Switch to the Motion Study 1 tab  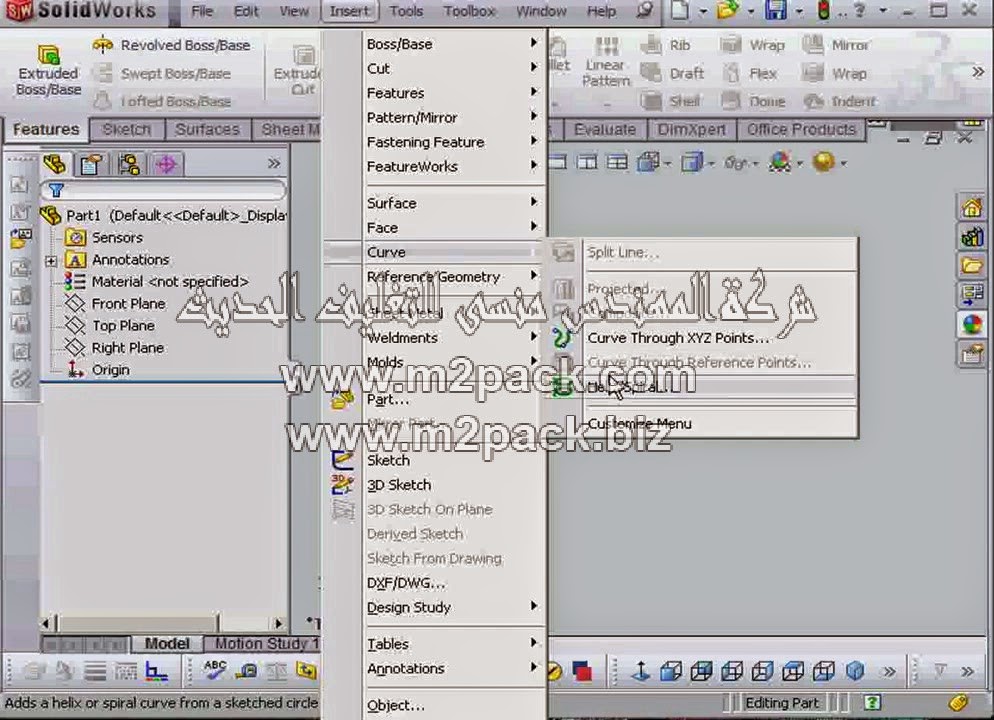pyautogui.click(x=265, y=644)
